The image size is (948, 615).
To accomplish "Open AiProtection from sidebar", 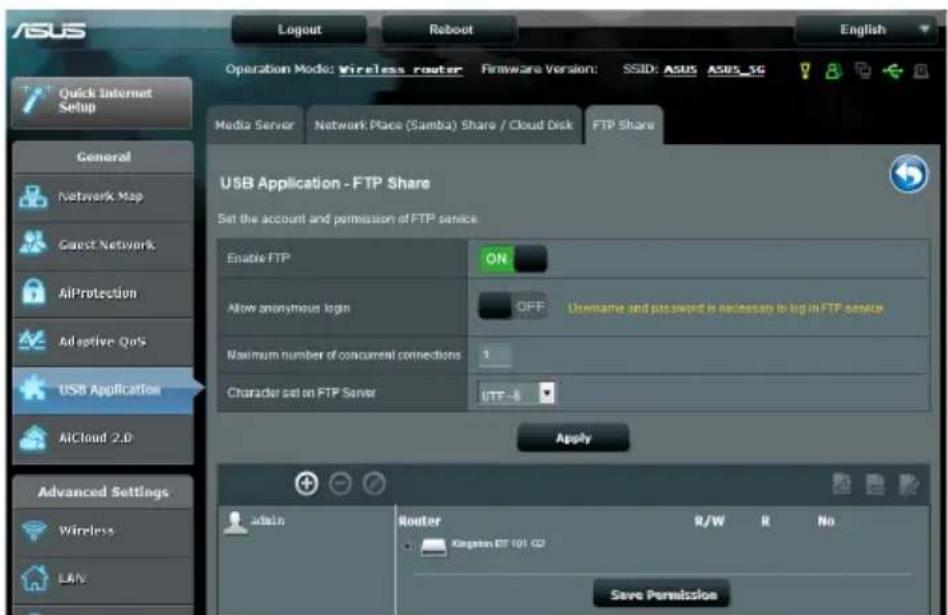I will pos(103,293).
